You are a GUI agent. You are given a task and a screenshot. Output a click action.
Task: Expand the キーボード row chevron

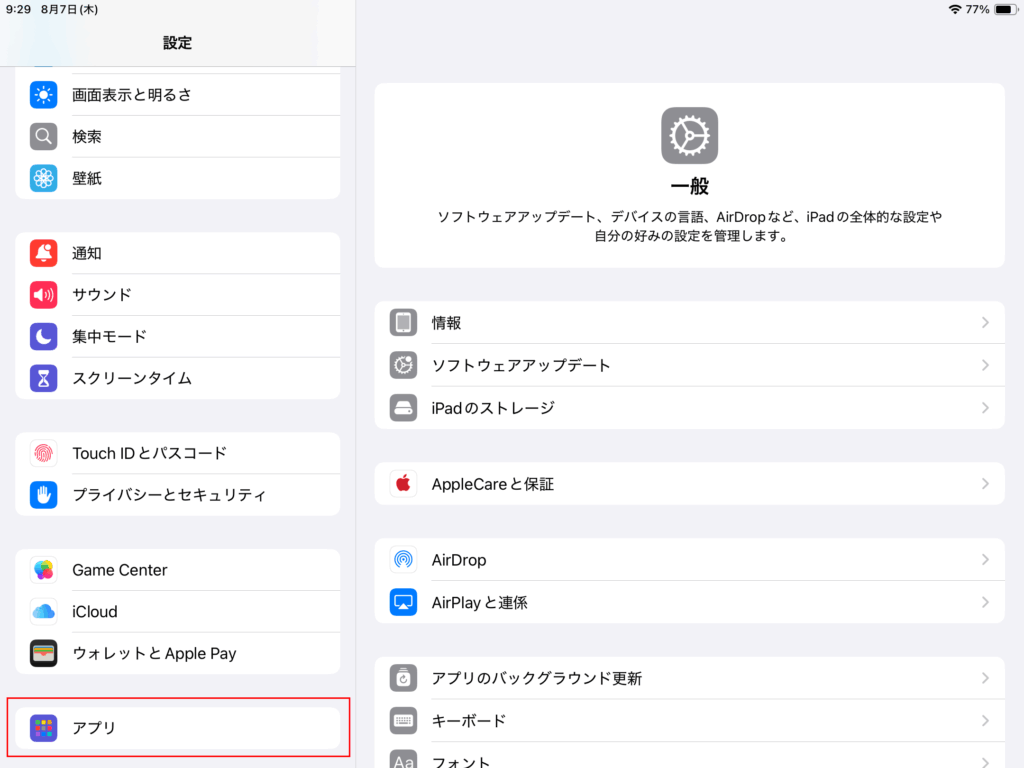[x=985, y=721]
